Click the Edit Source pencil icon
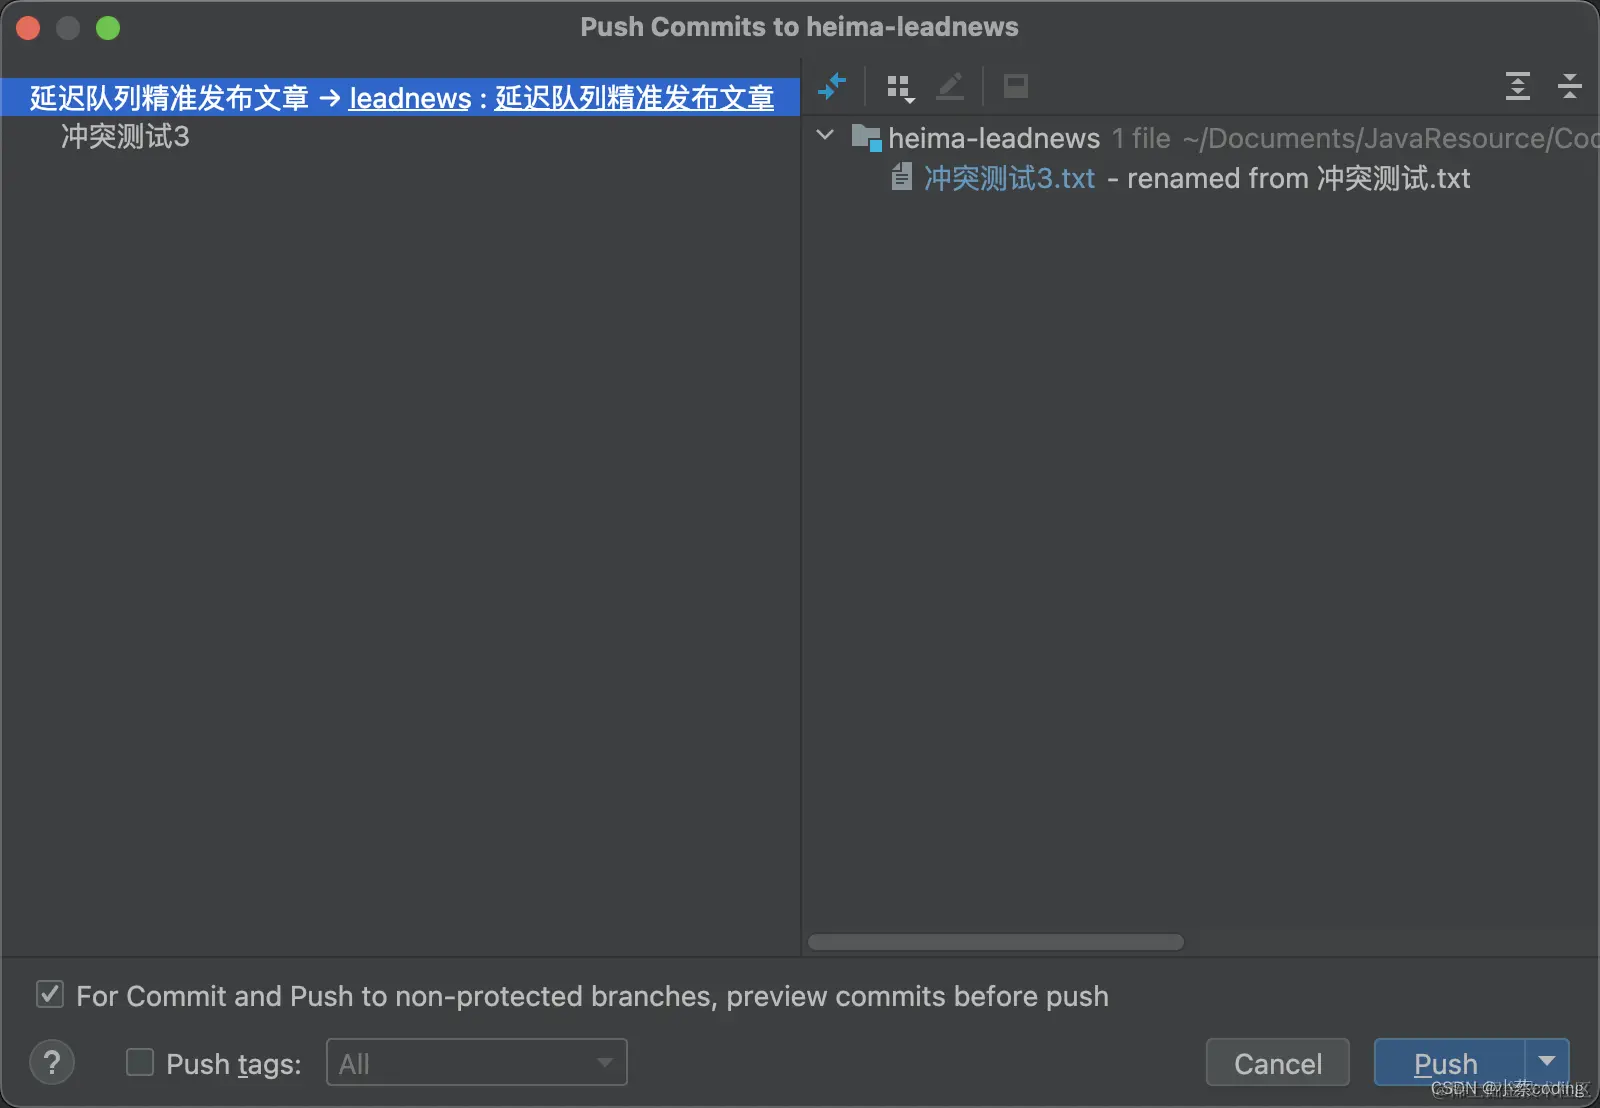Screen dimensions: 1600x1108 click(949, 87)
